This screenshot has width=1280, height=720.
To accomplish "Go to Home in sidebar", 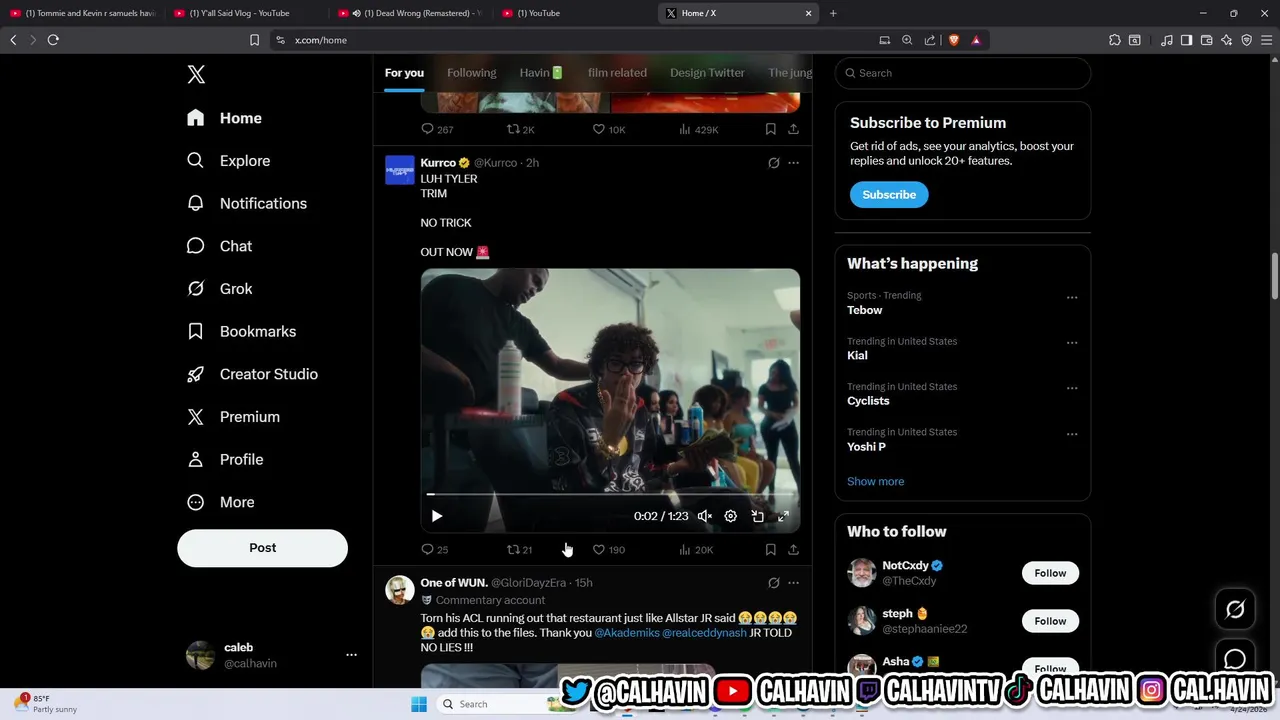I will click(225, 118).
